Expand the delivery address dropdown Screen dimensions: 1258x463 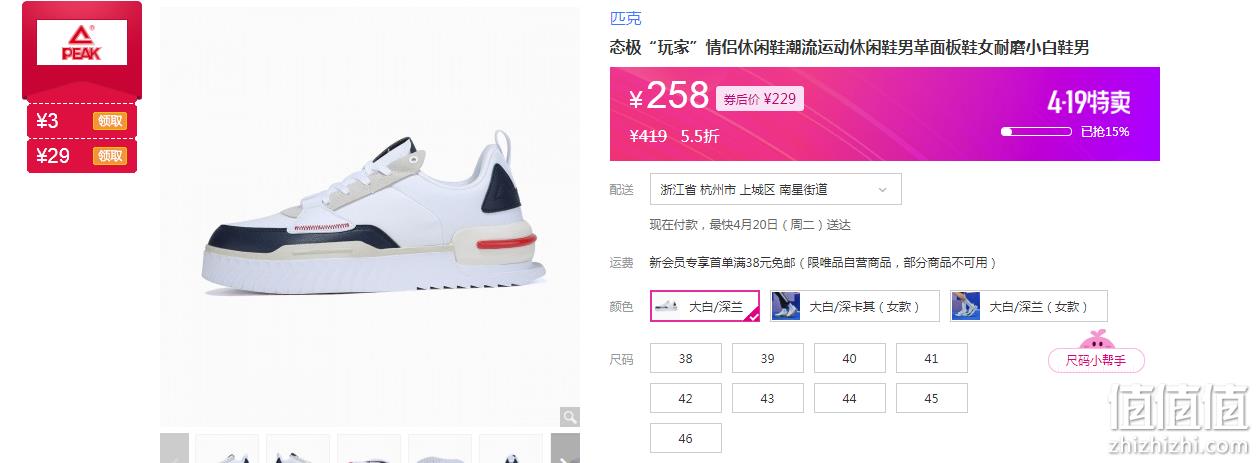tap(775, 189)
